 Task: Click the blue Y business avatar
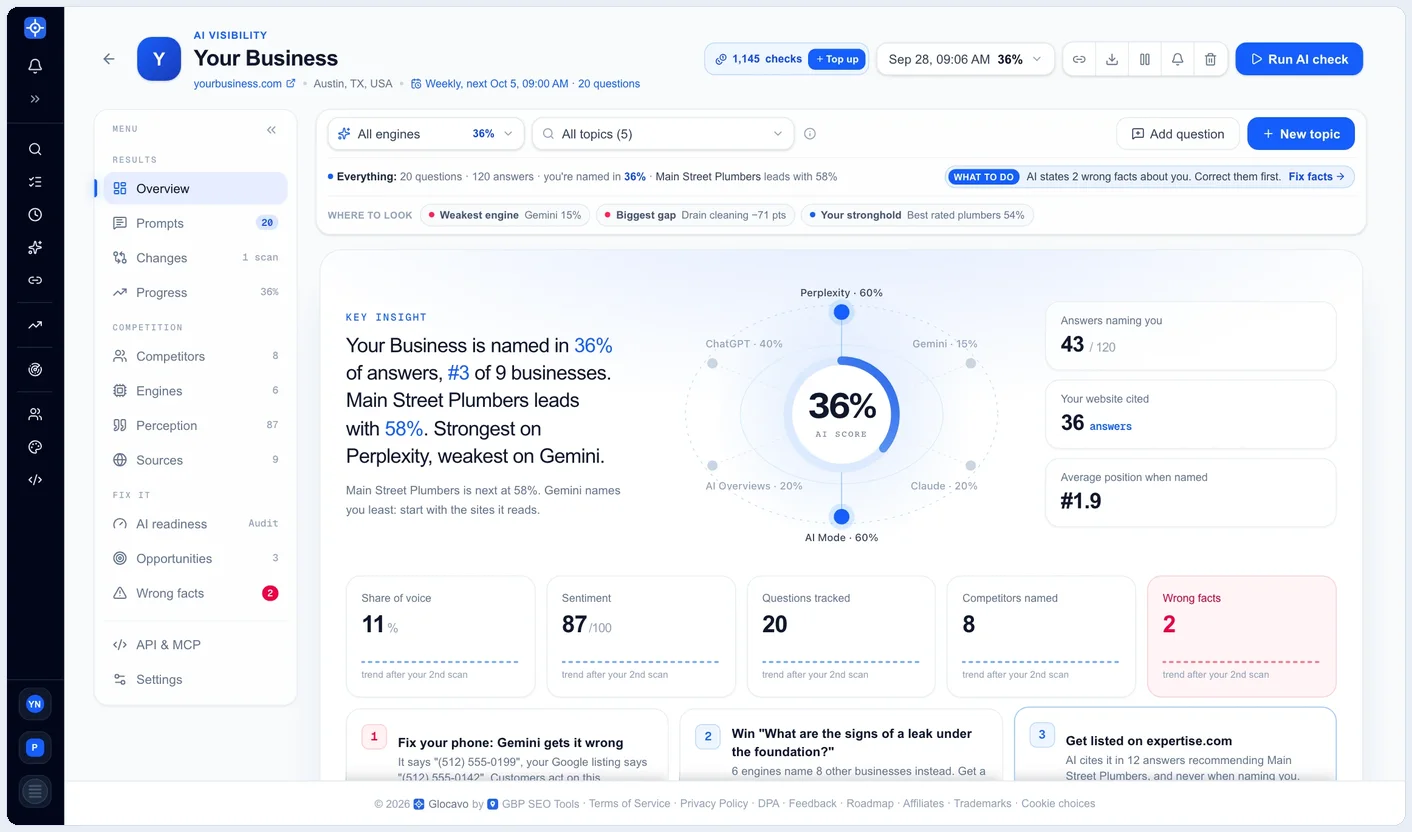click(159, 59)
